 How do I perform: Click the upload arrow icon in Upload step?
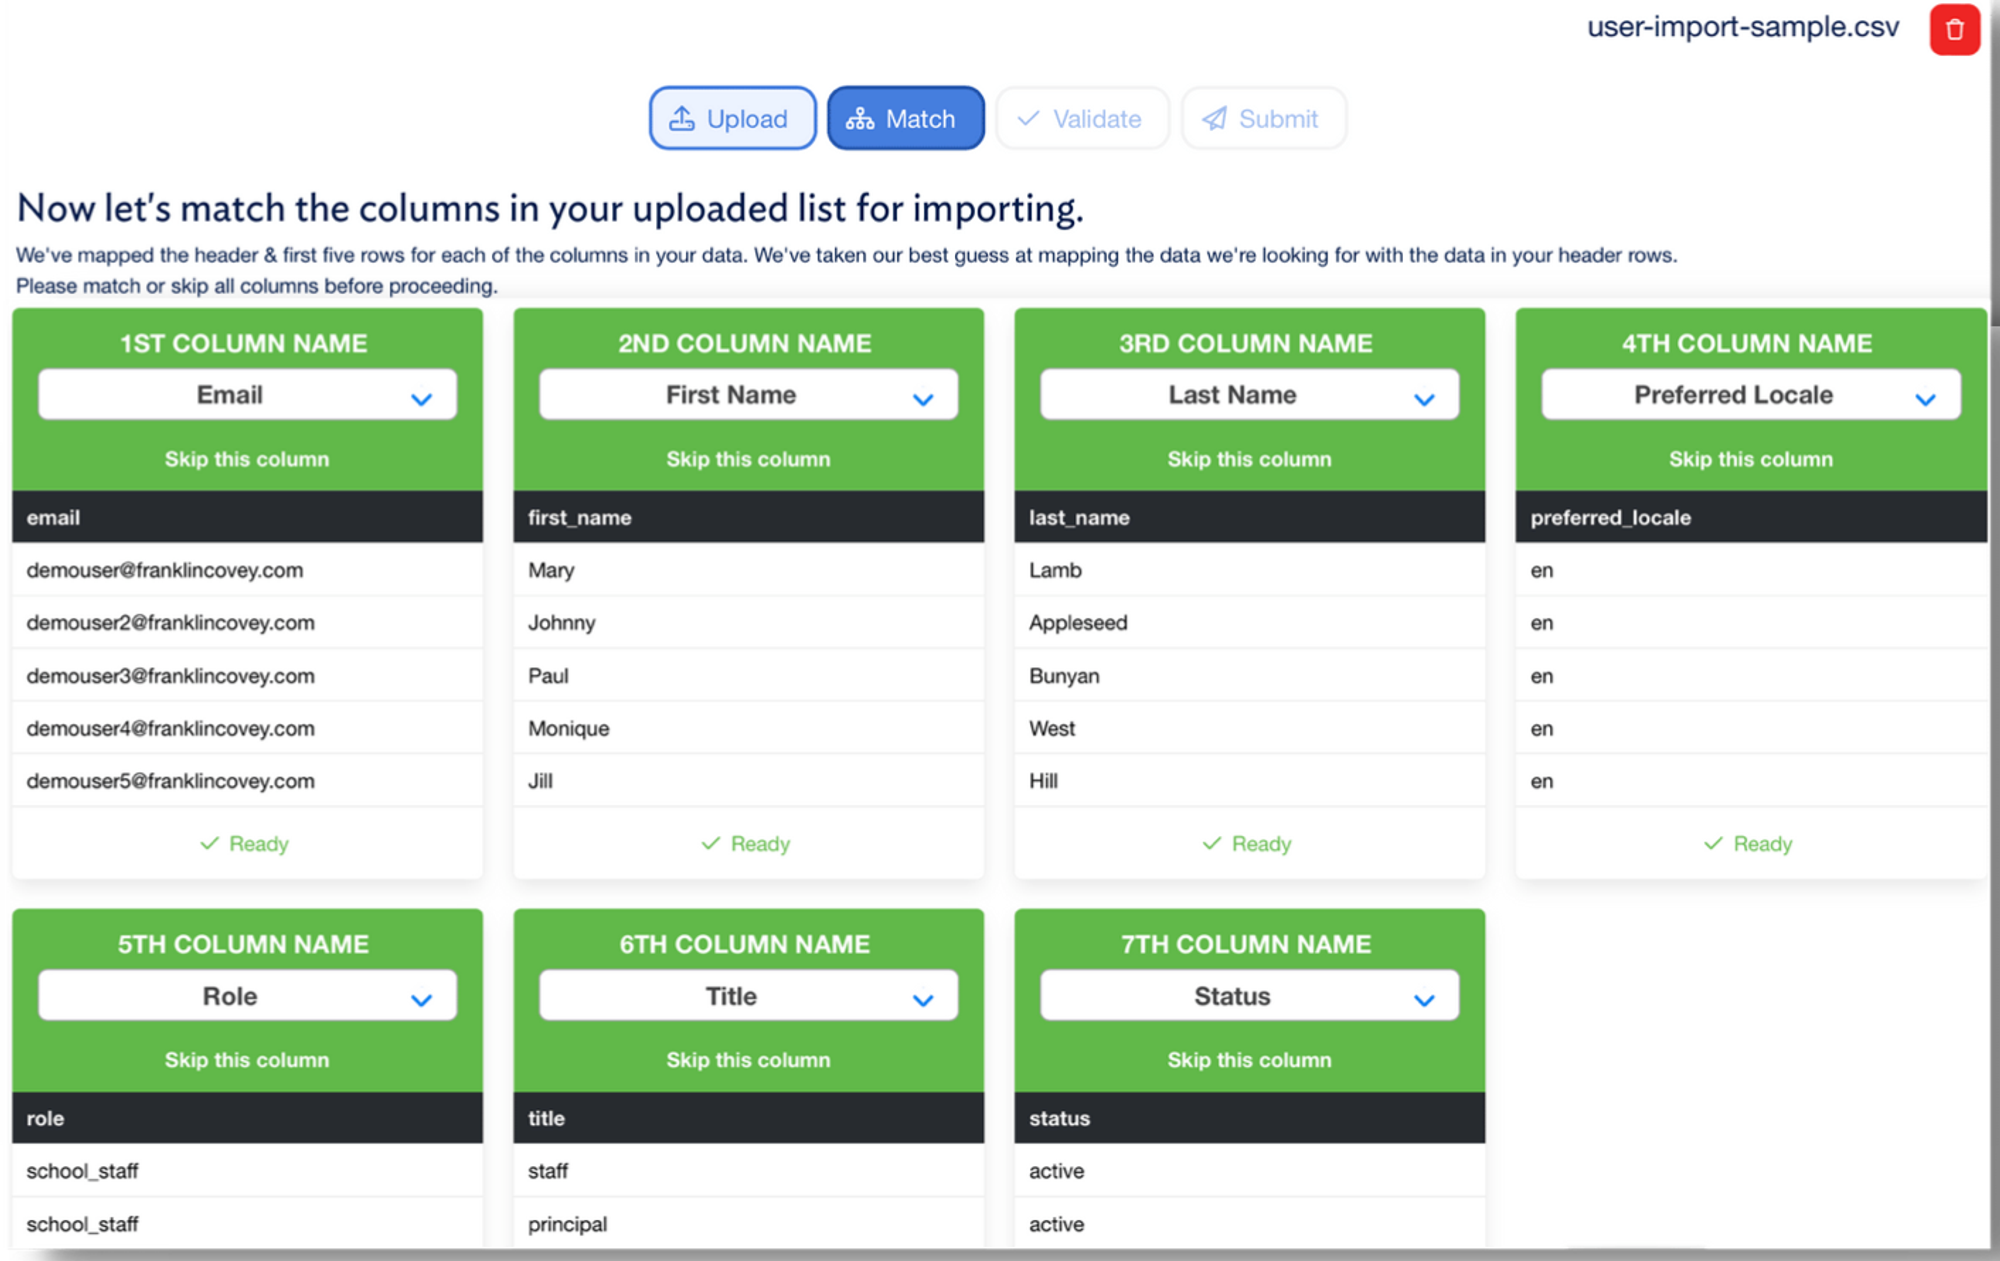pos(682,119)
